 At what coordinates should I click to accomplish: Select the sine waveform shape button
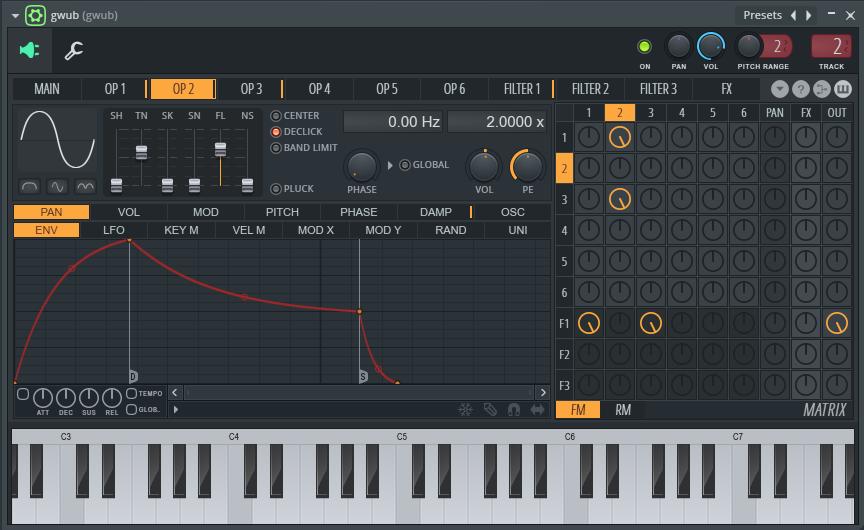[x=57, y=187]
